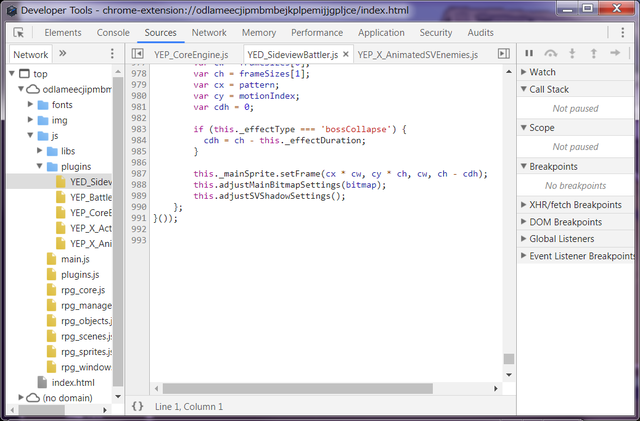Screen dimensions: 640x421
Task: Open DevTools three-dot customize menu
Action: coord(622,33)
